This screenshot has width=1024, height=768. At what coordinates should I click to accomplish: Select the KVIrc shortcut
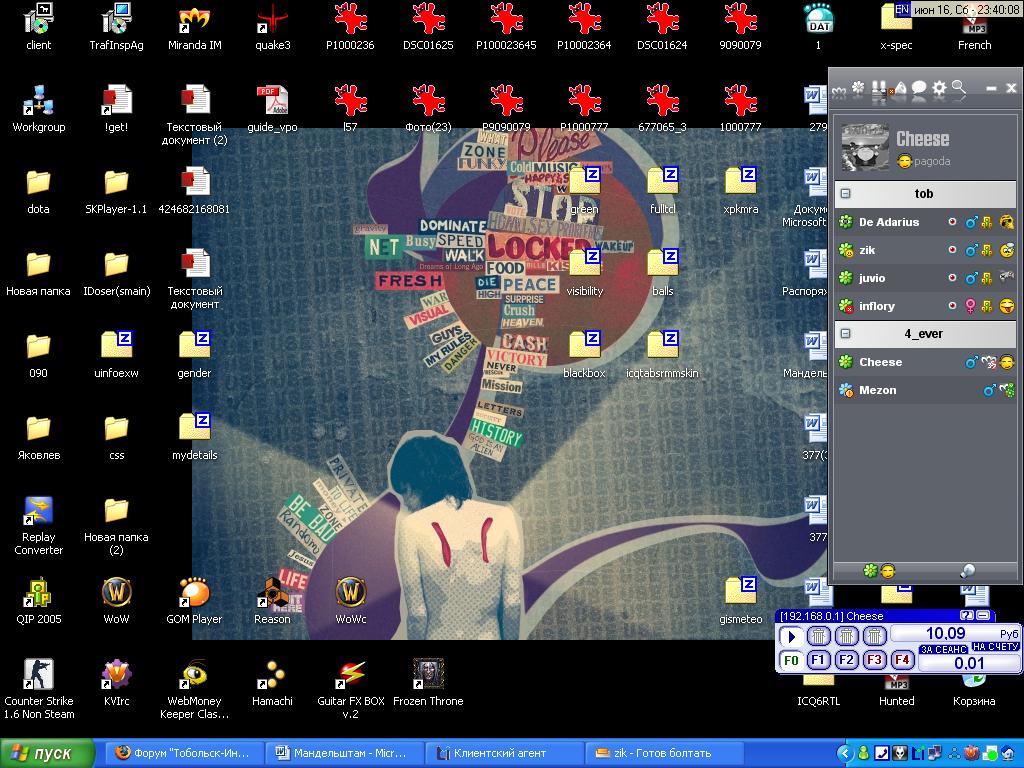pos(116,682)
